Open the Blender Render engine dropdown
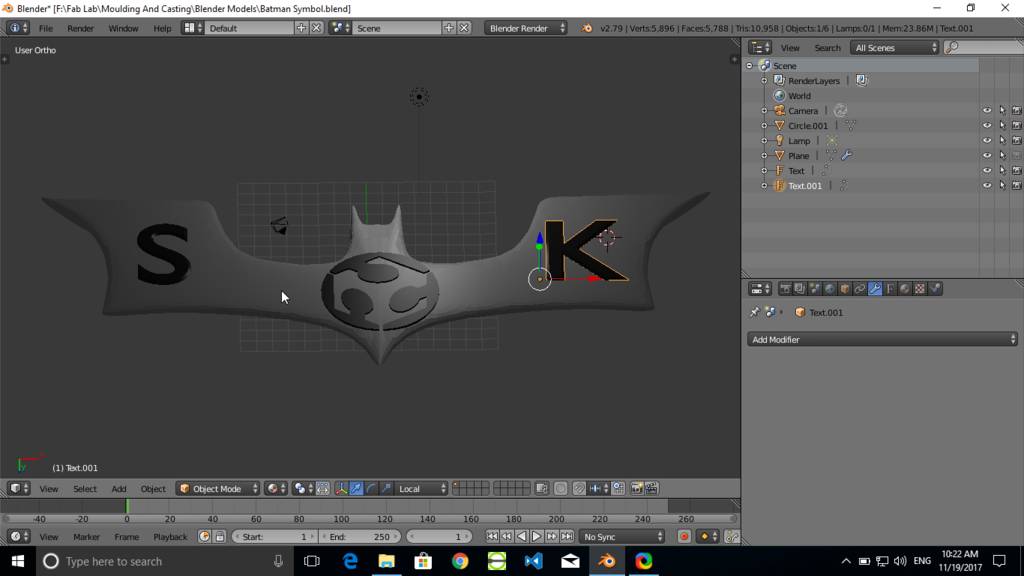The height and width of the screenshot is (576, 1024). click(526, 28)
